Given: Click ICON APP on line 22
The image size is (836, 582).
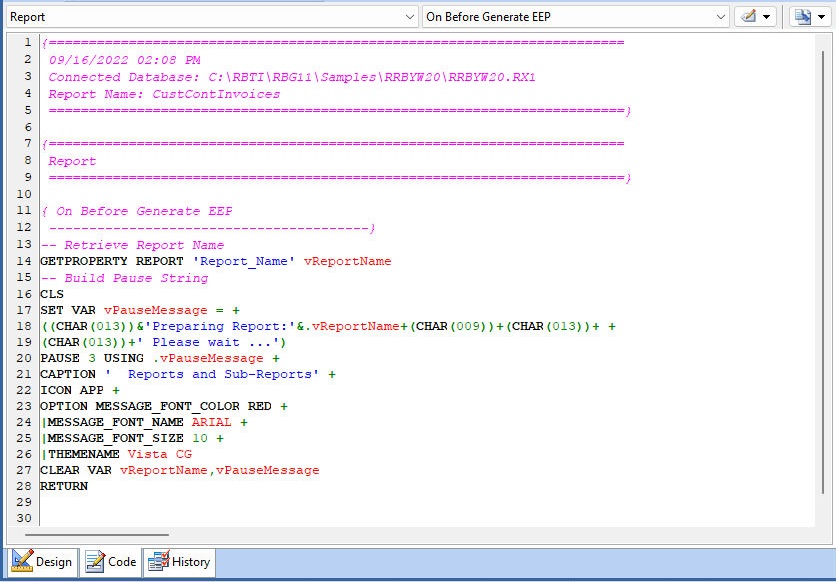Looking at the screenshot, I should [71, 390].
